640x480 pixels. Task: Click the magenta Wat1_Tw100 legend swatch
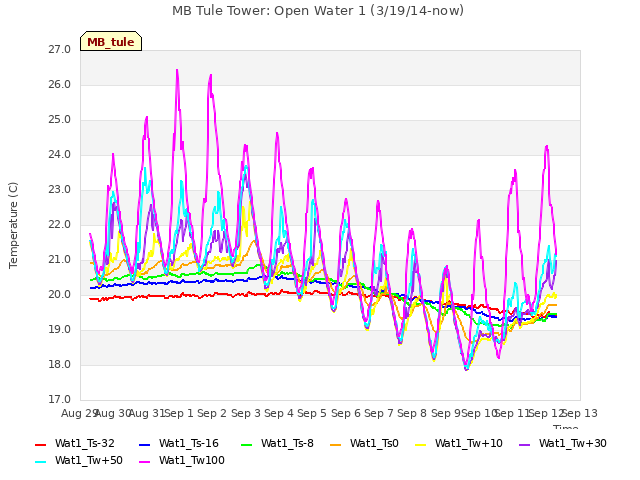pos(145,461)
